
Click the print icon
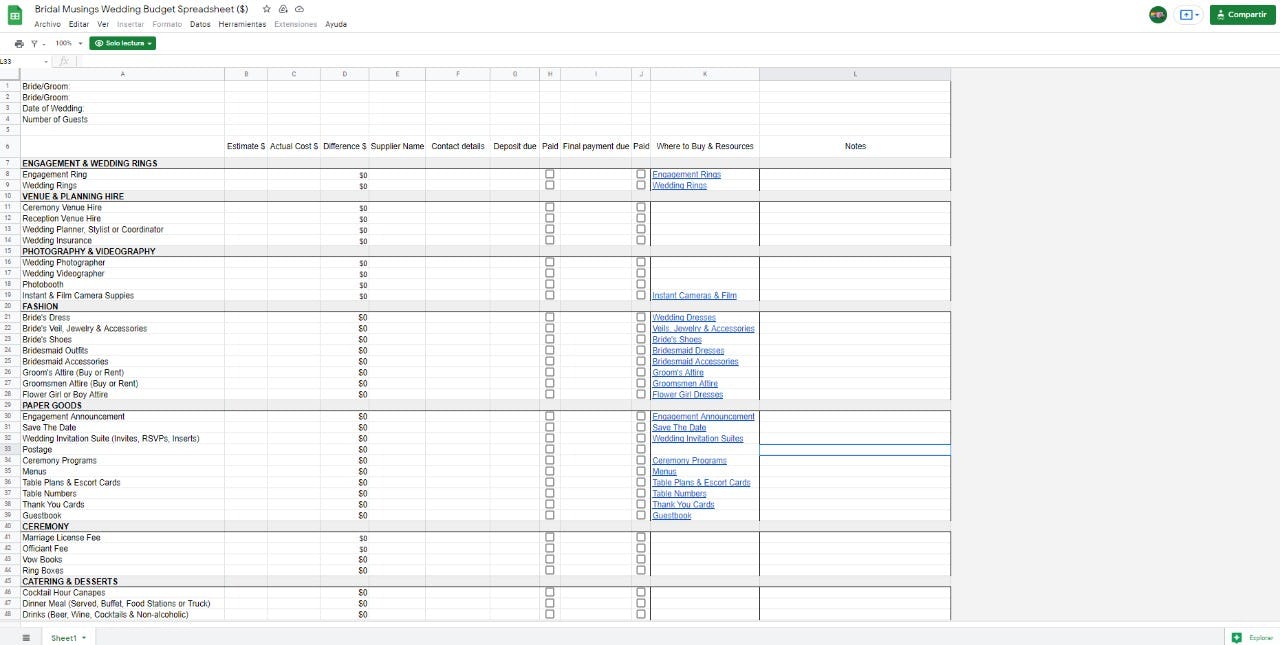point(19,44)
